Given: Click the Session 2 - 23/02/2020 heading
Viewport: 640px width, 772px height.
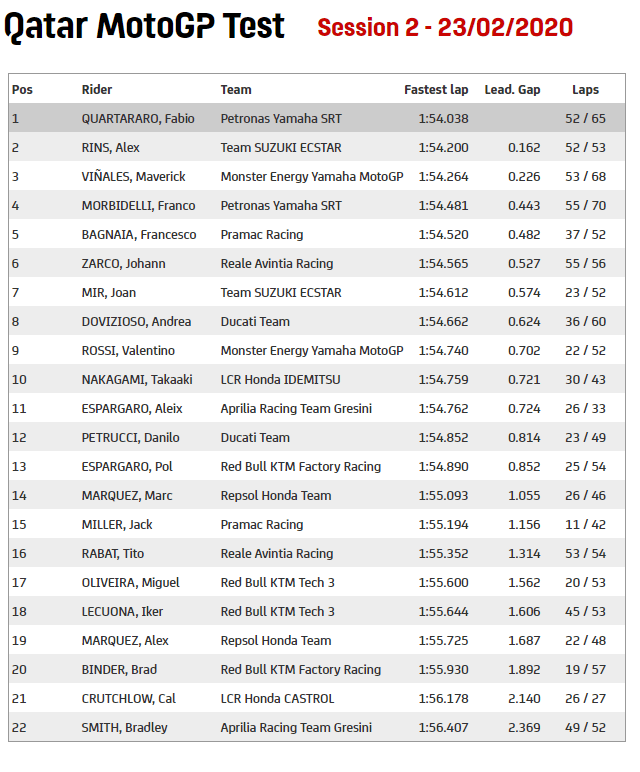Looking at the screenshot, I should coord(445,27).
